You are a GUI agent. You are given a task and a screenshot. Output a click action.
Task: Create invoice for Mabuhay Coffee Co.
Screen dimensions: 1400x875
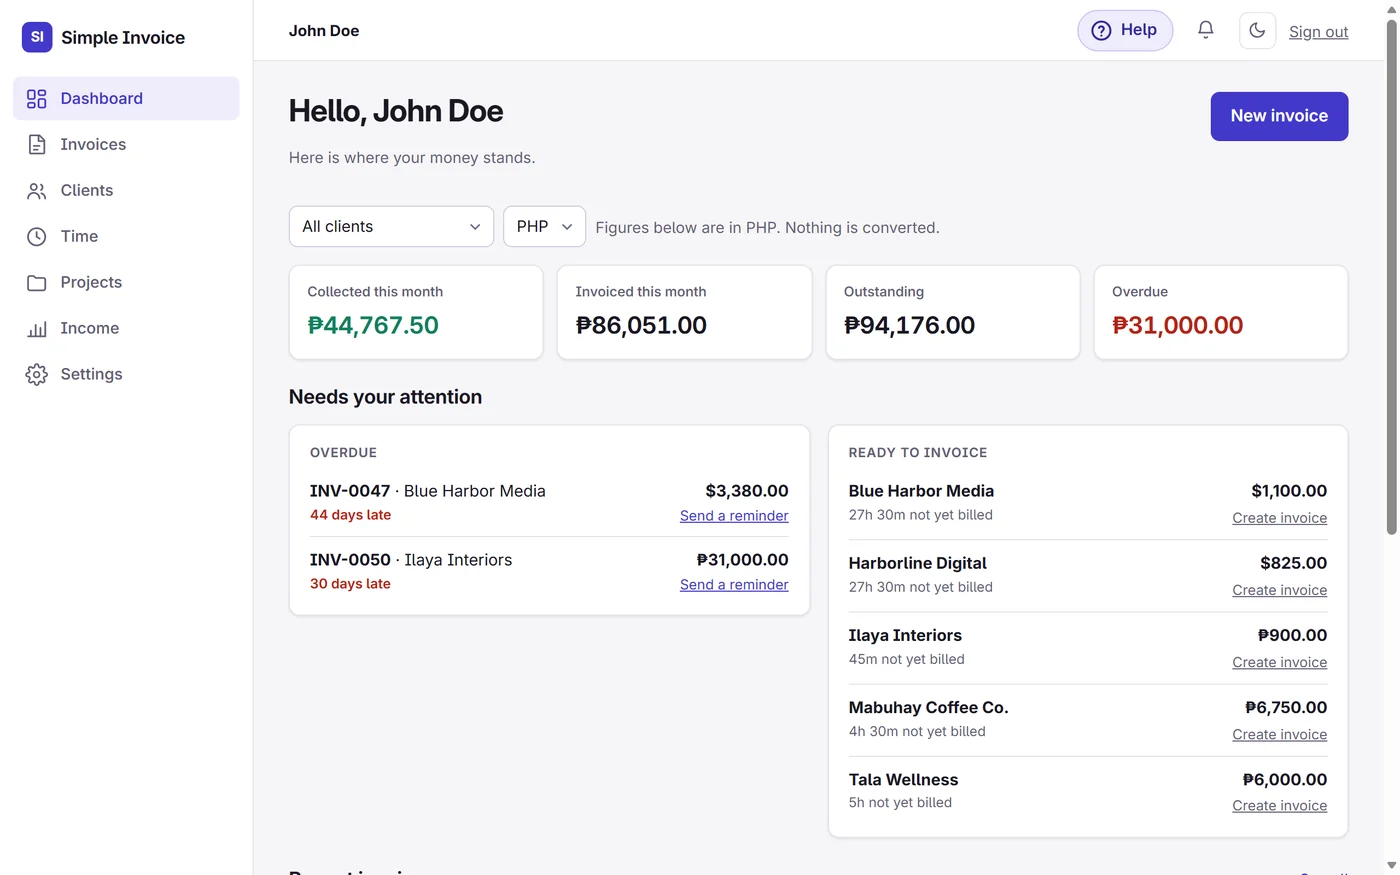pyautogui.click(x=1279, y=734)
